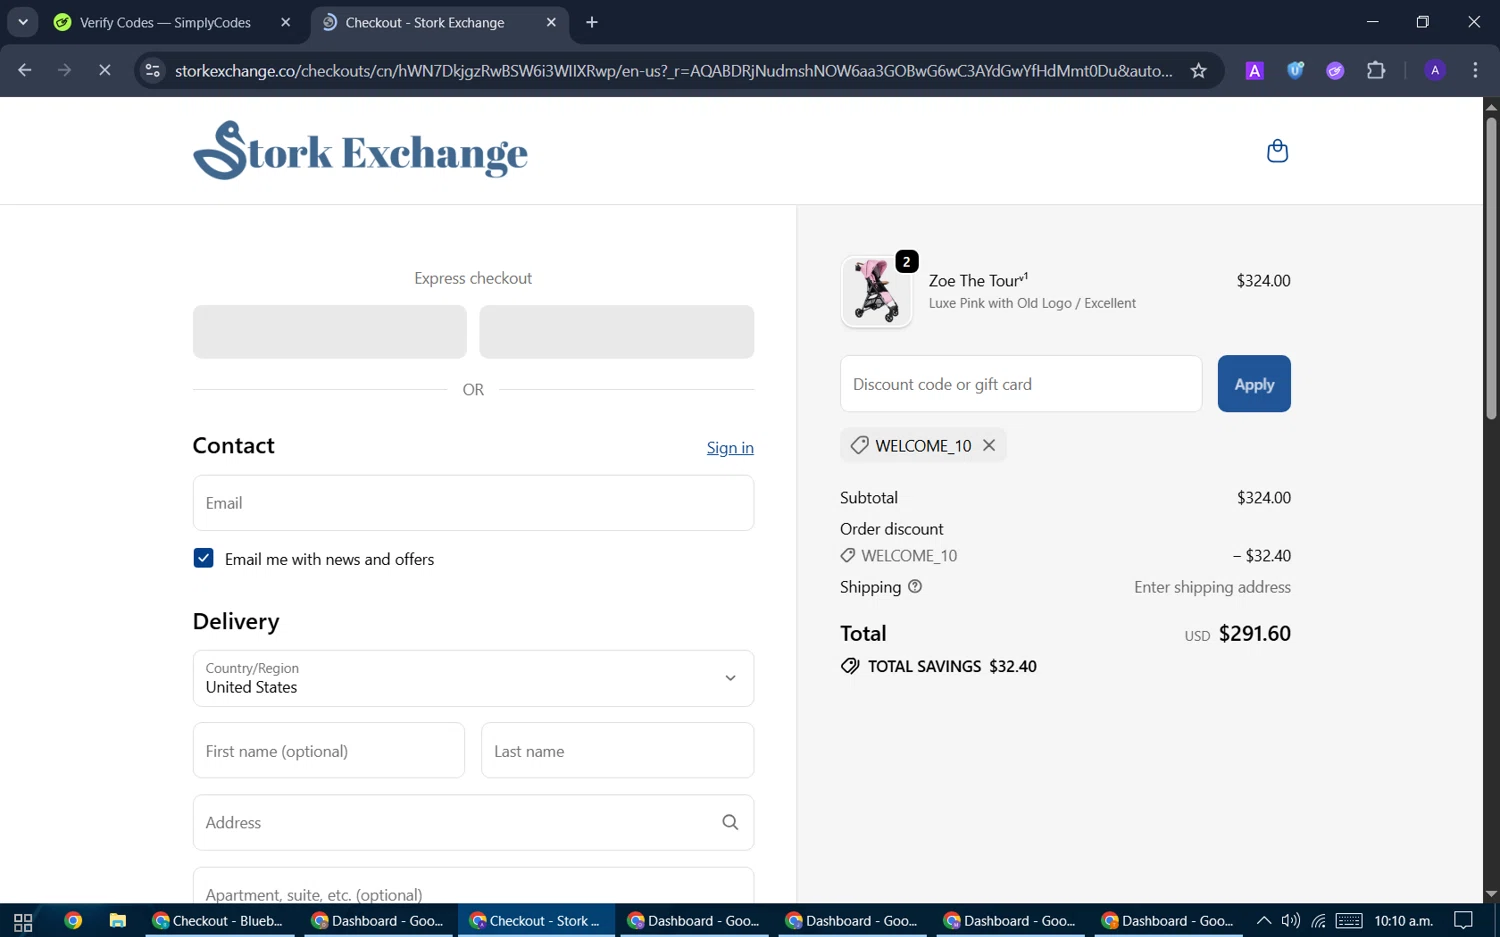Expand the Country/Region dropdown
Screen dimensions: 1500x937
[473, 678]
